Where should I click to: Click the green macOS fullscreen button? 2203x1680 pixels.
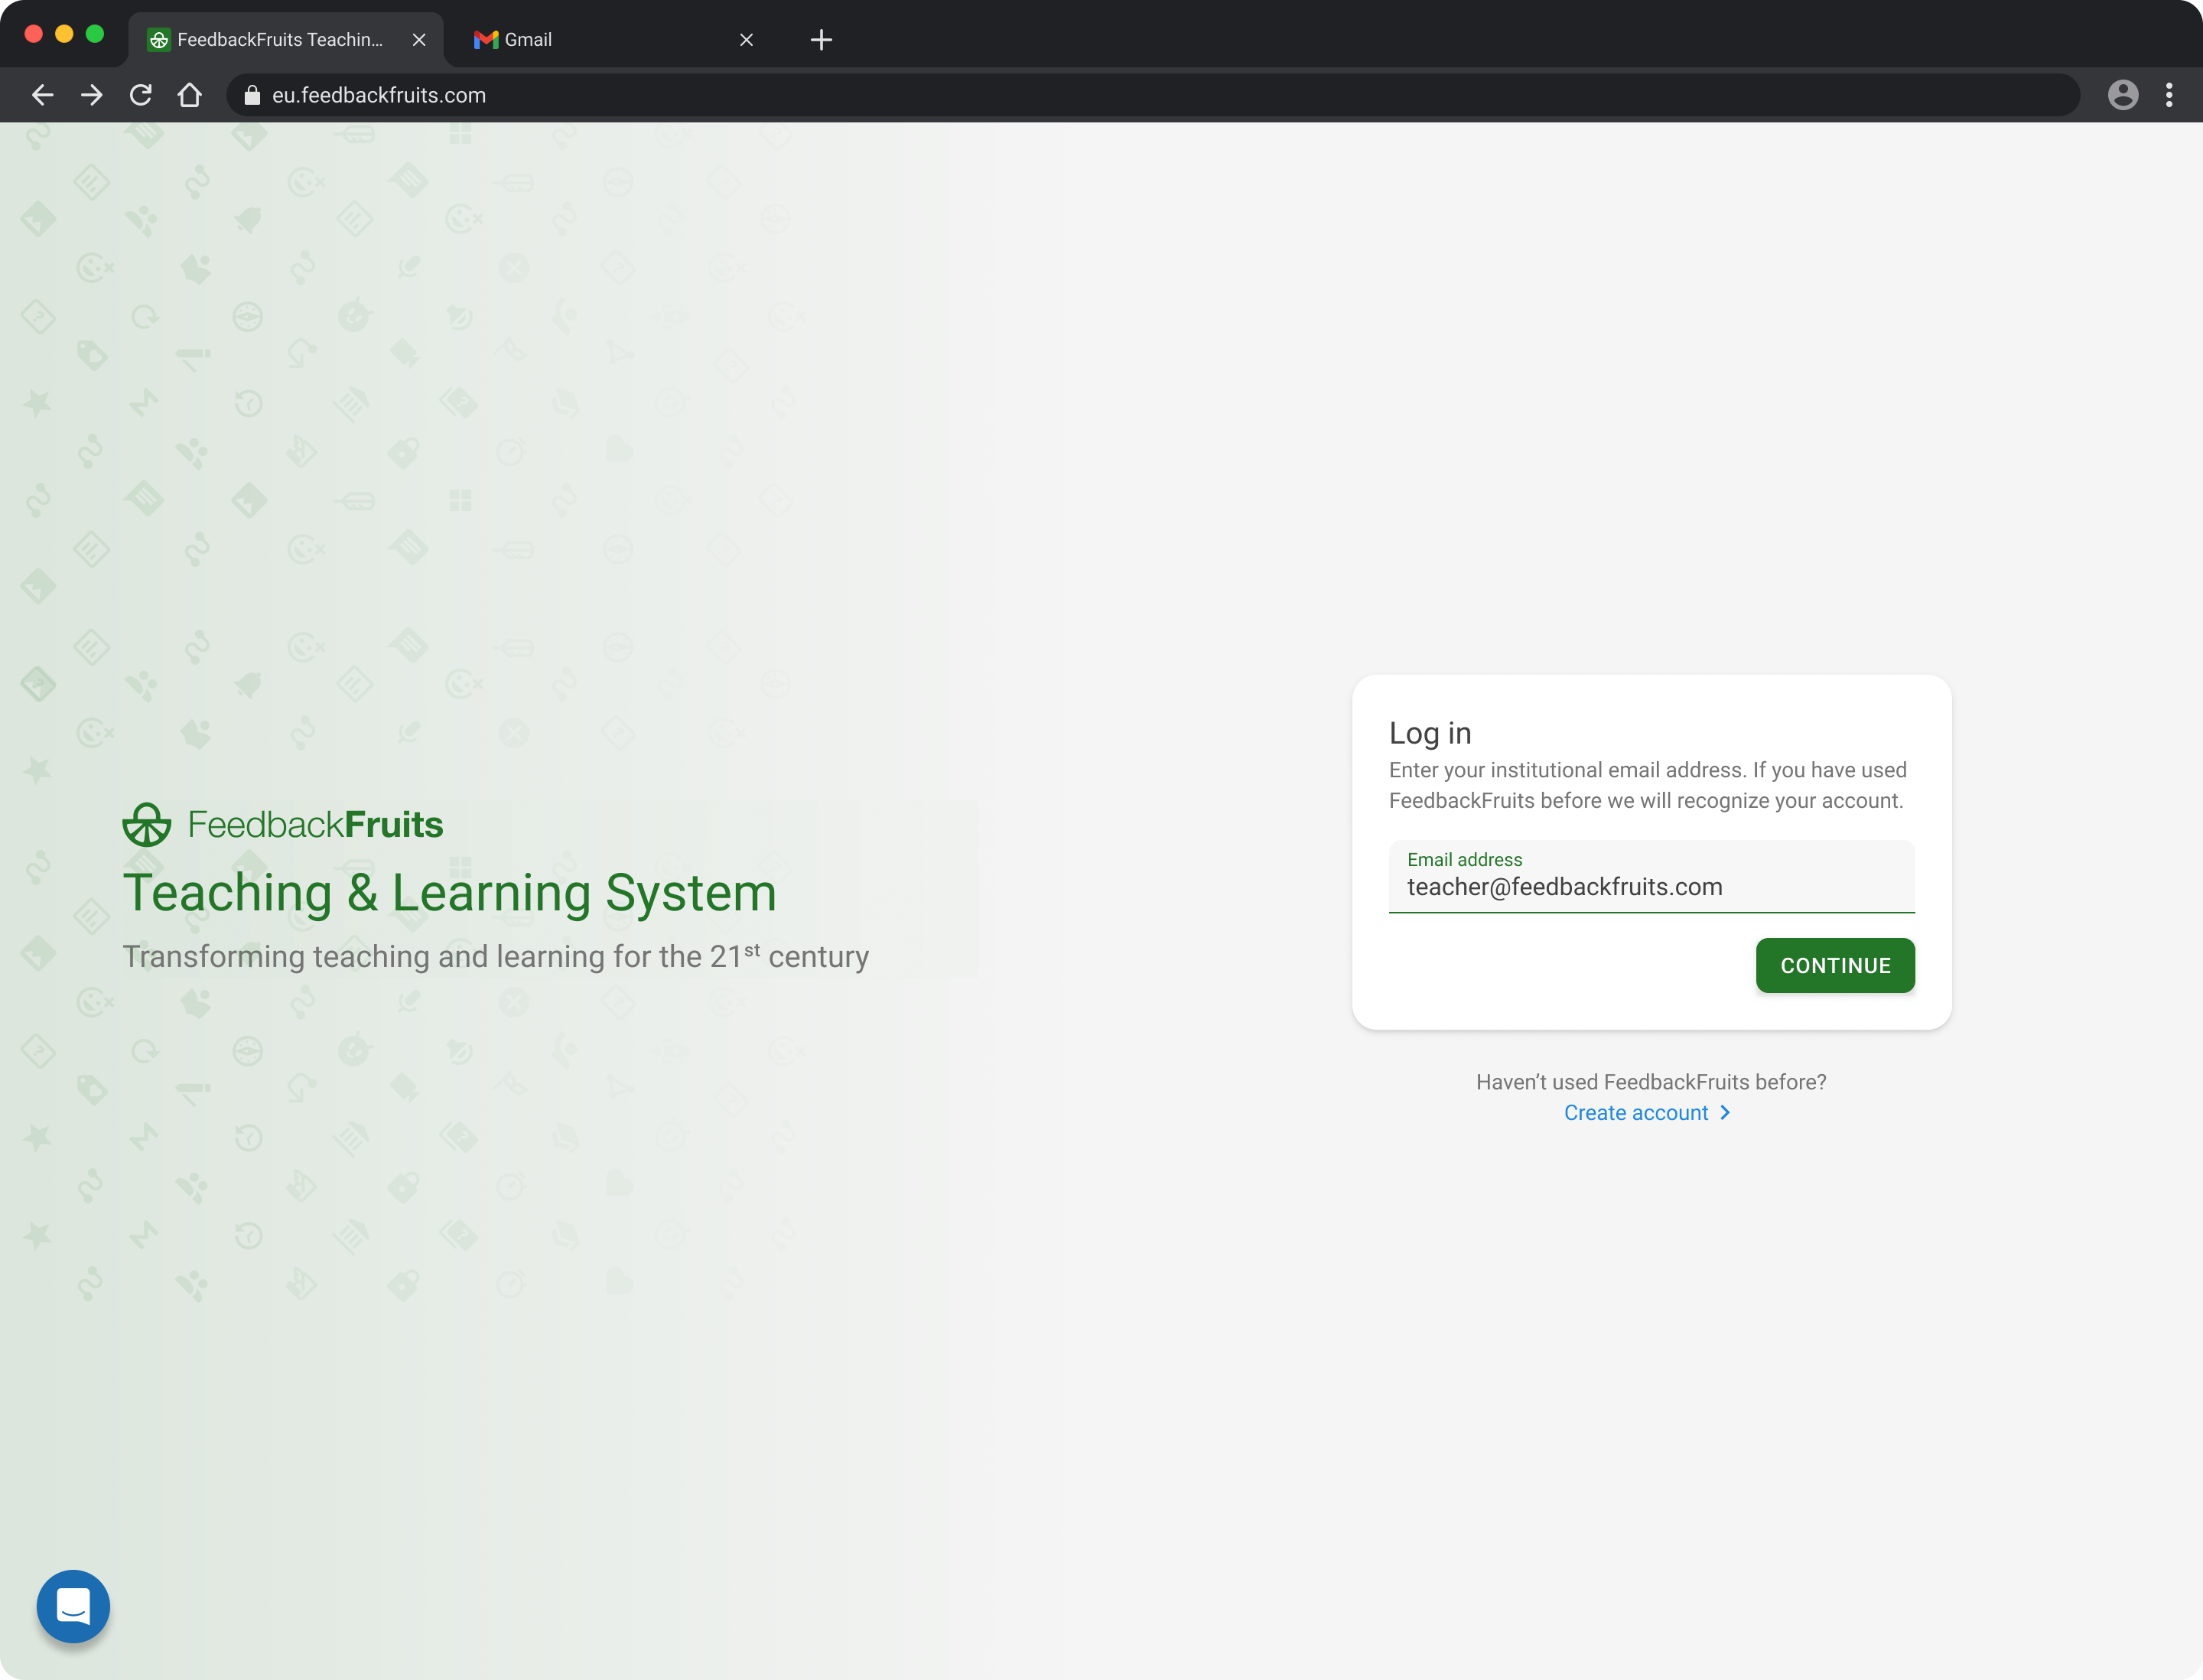coord(95,34)
